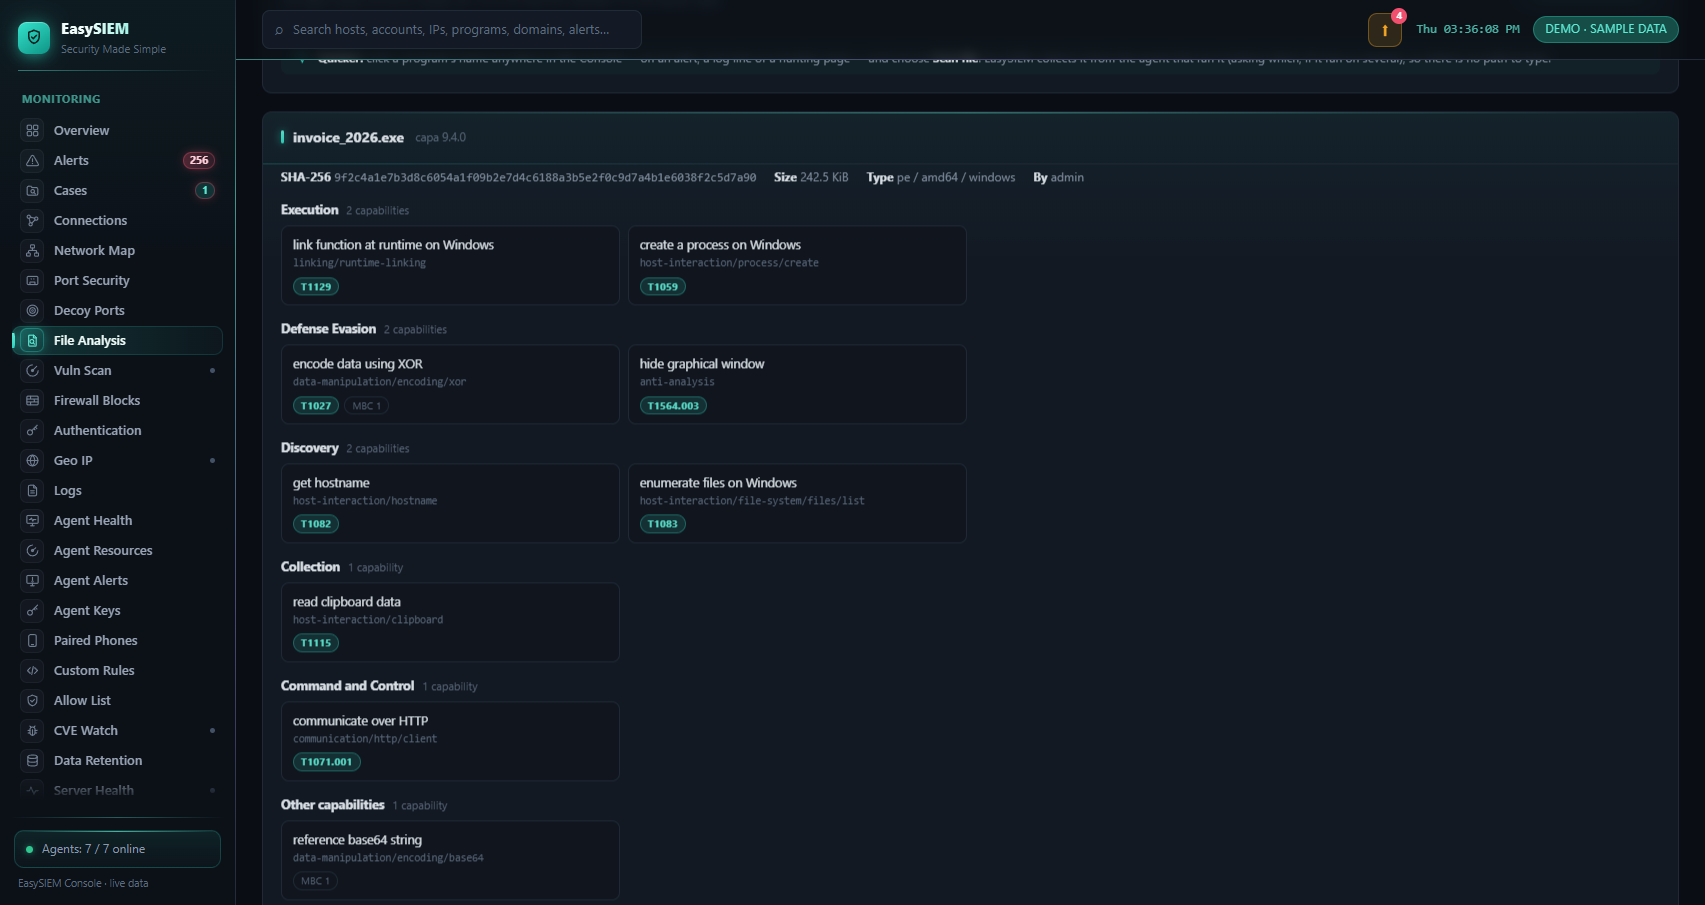The image size is (1705, 905).
Task: Click the Firewall Blocks icon
Action: click(33, 401)
